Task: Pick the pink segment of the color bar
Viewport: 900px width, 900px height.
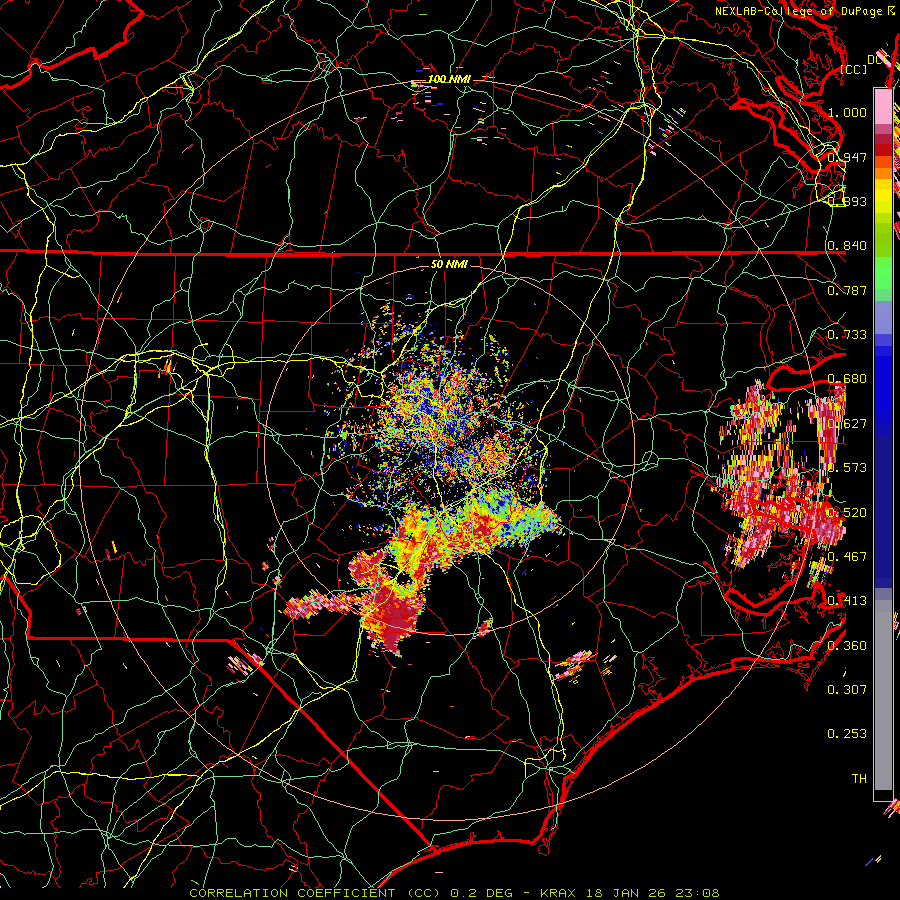Action: coord(883,107)
